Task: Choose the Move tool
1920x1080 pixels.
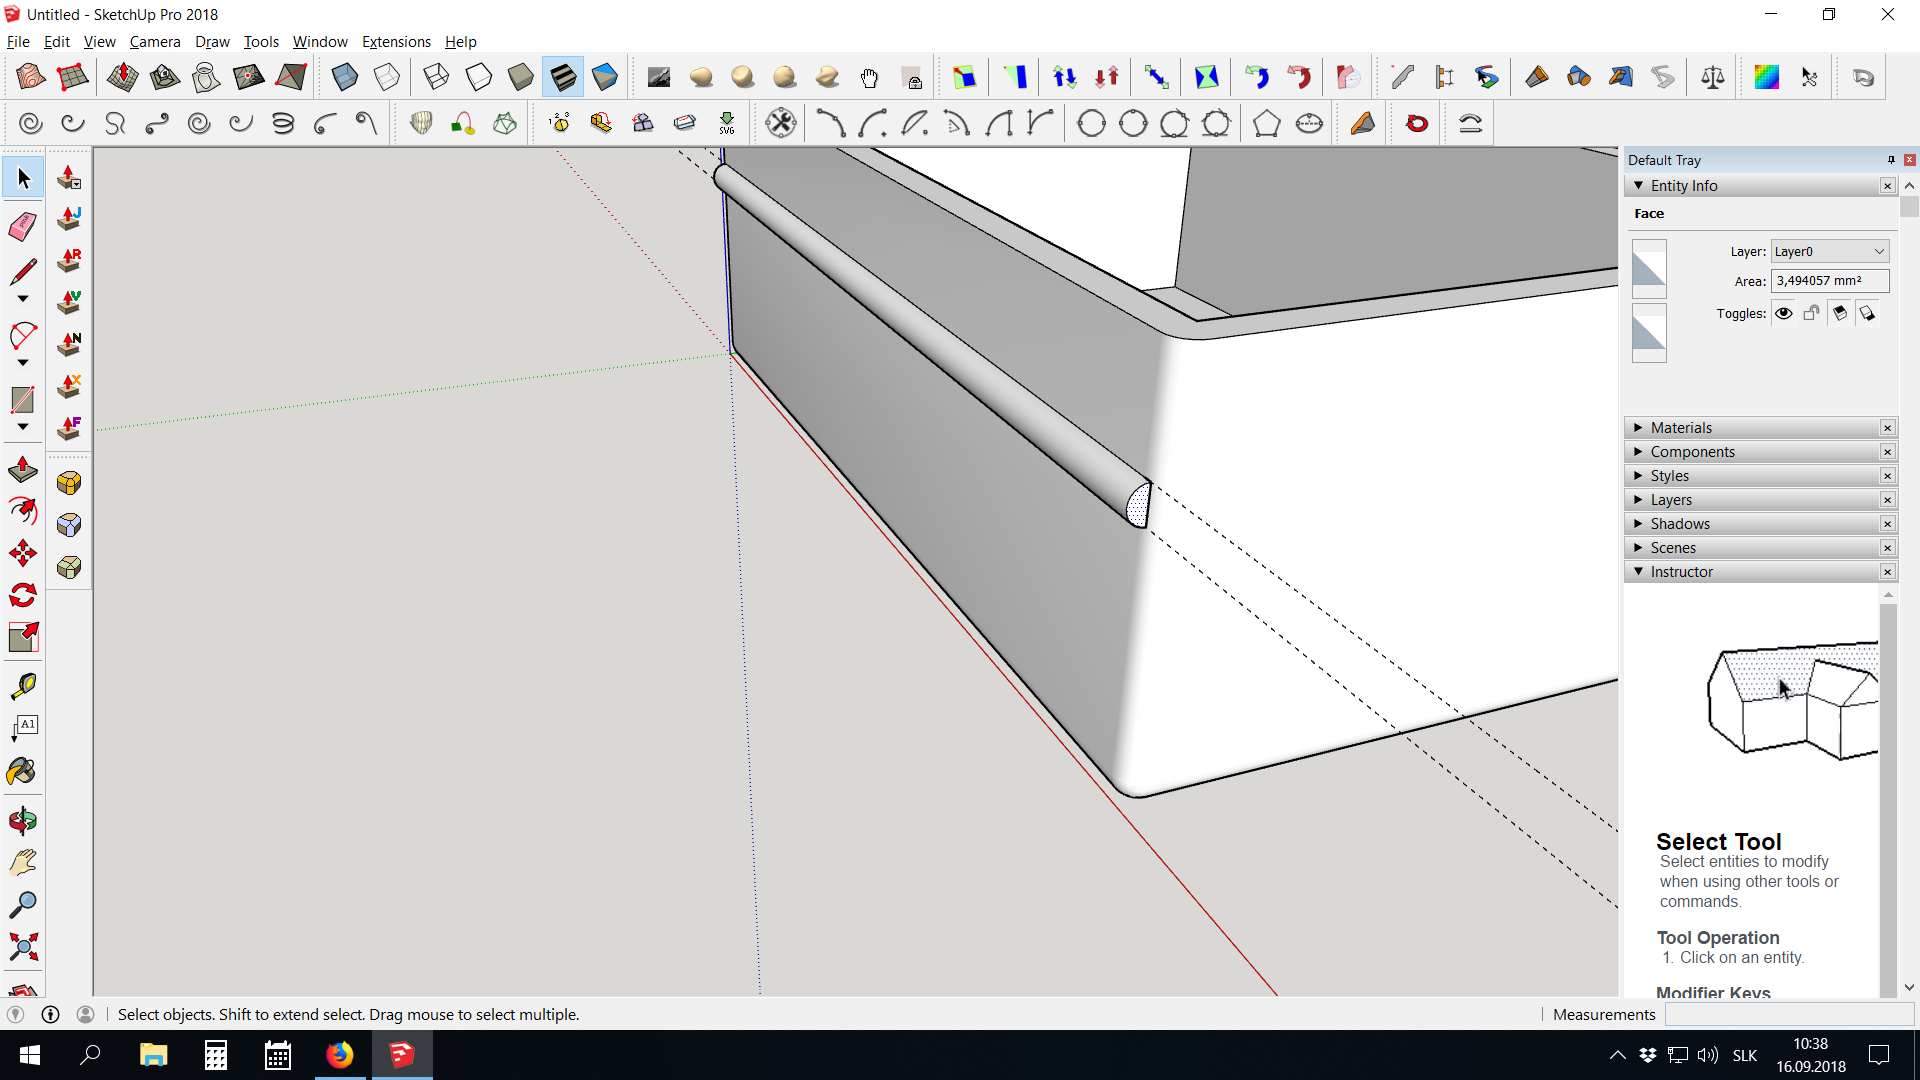Action: (x=23, y=553)
